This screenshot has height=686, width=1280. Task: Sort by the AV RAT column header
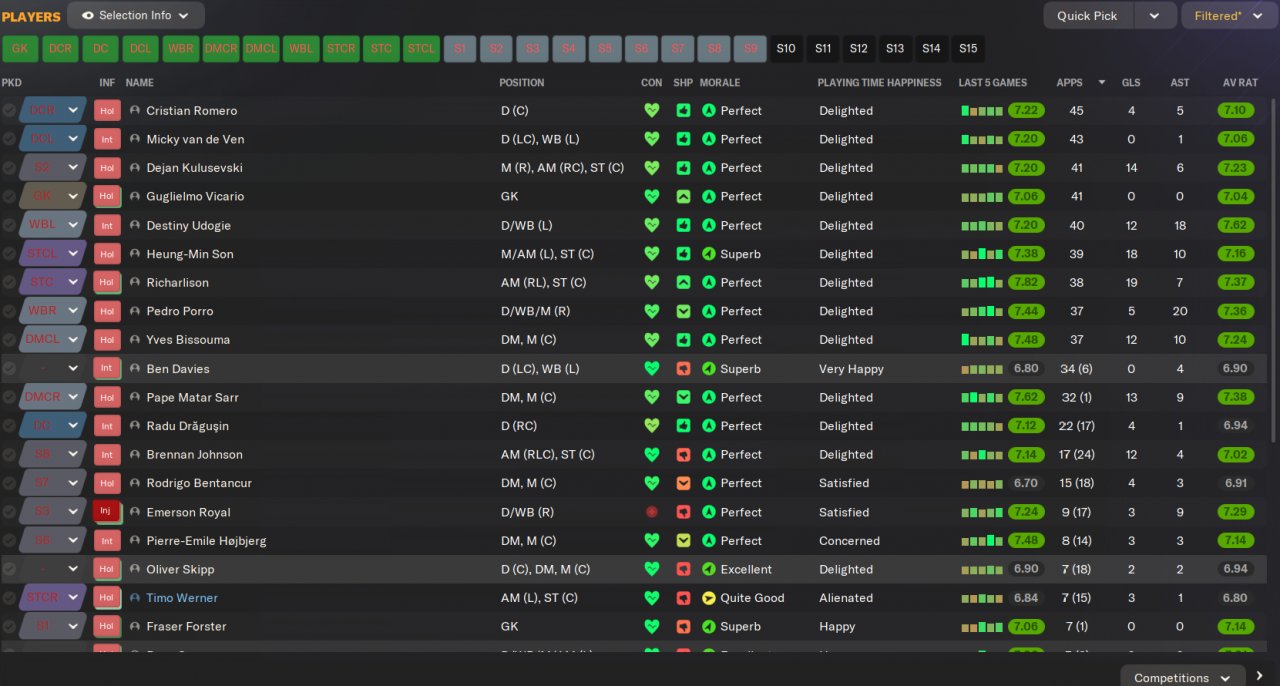(1239, 83)
